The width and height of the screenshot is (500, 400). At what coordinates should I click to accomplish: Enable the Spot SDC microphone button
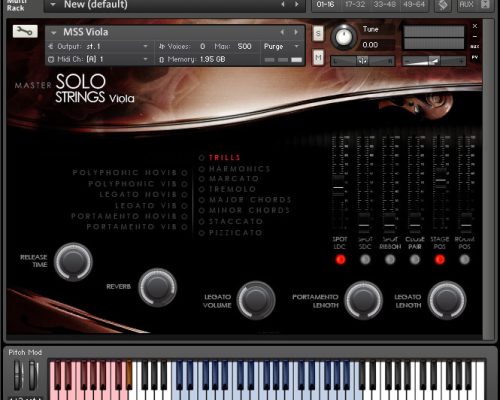[365, 259]
